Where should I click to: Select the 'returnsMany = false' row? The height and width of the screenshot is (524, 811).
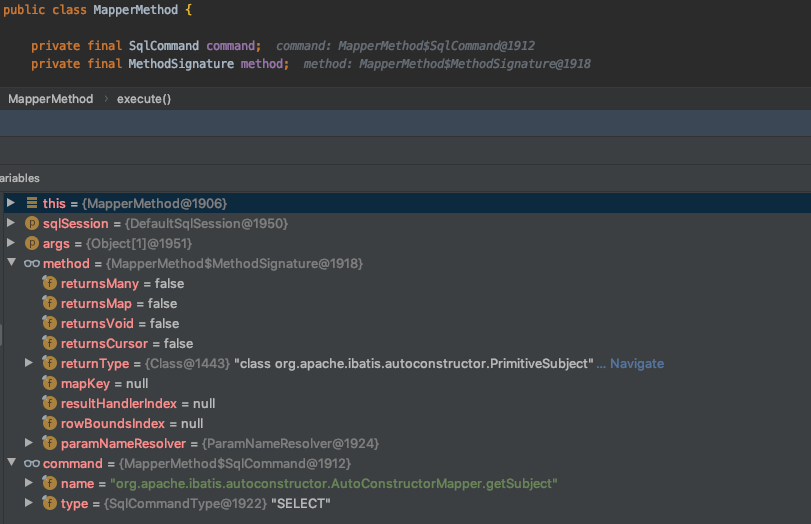tap(407, 283)
